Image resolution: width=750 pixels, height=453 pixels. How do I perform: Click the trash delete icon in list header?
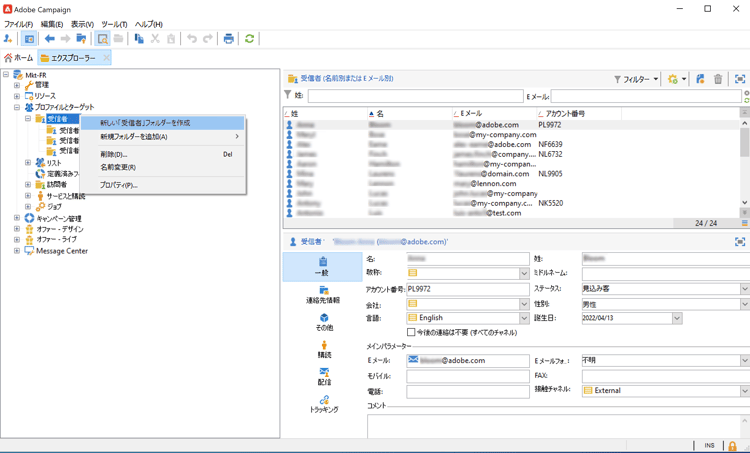click(718, 79)
